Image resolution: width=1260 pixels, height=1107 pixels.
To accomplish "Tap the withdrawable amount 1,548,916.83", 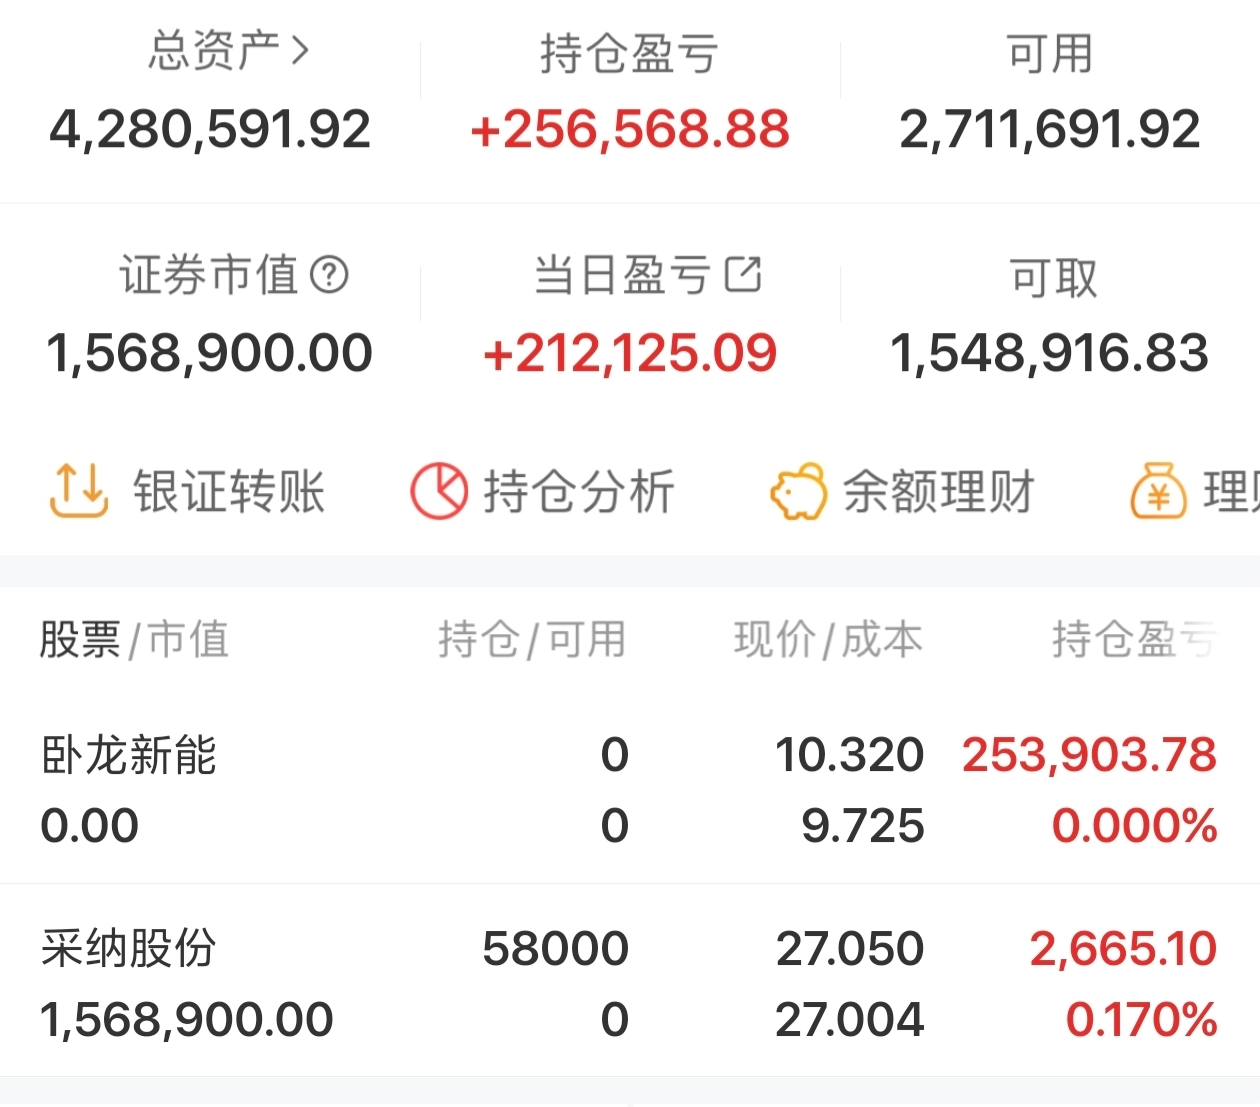I will click(1049, 354).
